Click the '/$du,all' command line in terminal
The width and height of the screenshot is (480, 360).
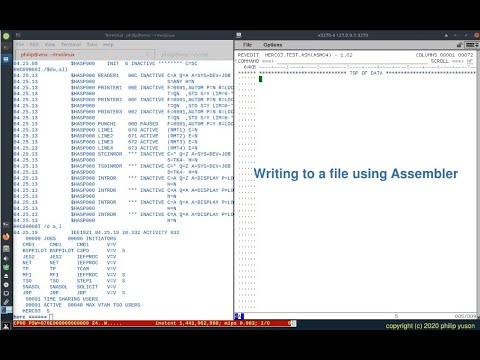tap(40, 69)
